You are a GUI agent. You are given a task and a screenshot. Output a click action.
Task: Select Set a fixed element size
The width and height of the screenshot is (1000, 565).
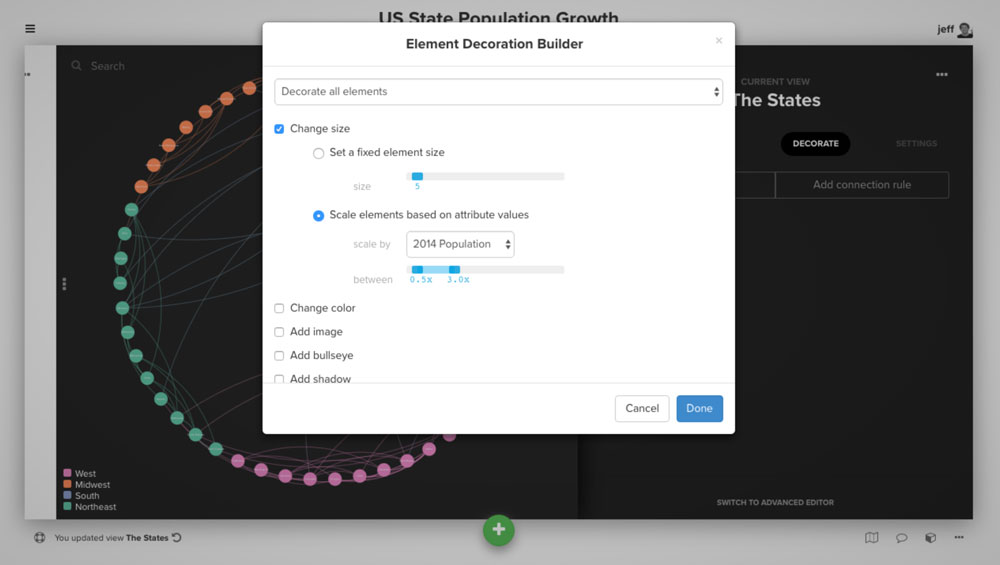[319, 153]
